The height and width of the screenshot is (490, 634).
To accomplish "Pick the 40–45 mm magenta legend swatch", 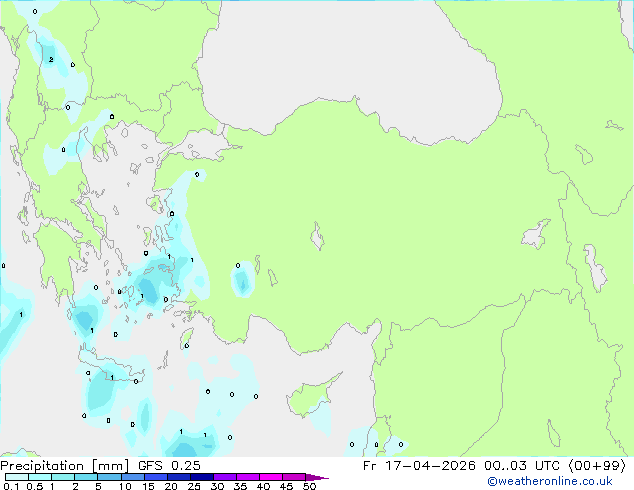I will 271,477.
